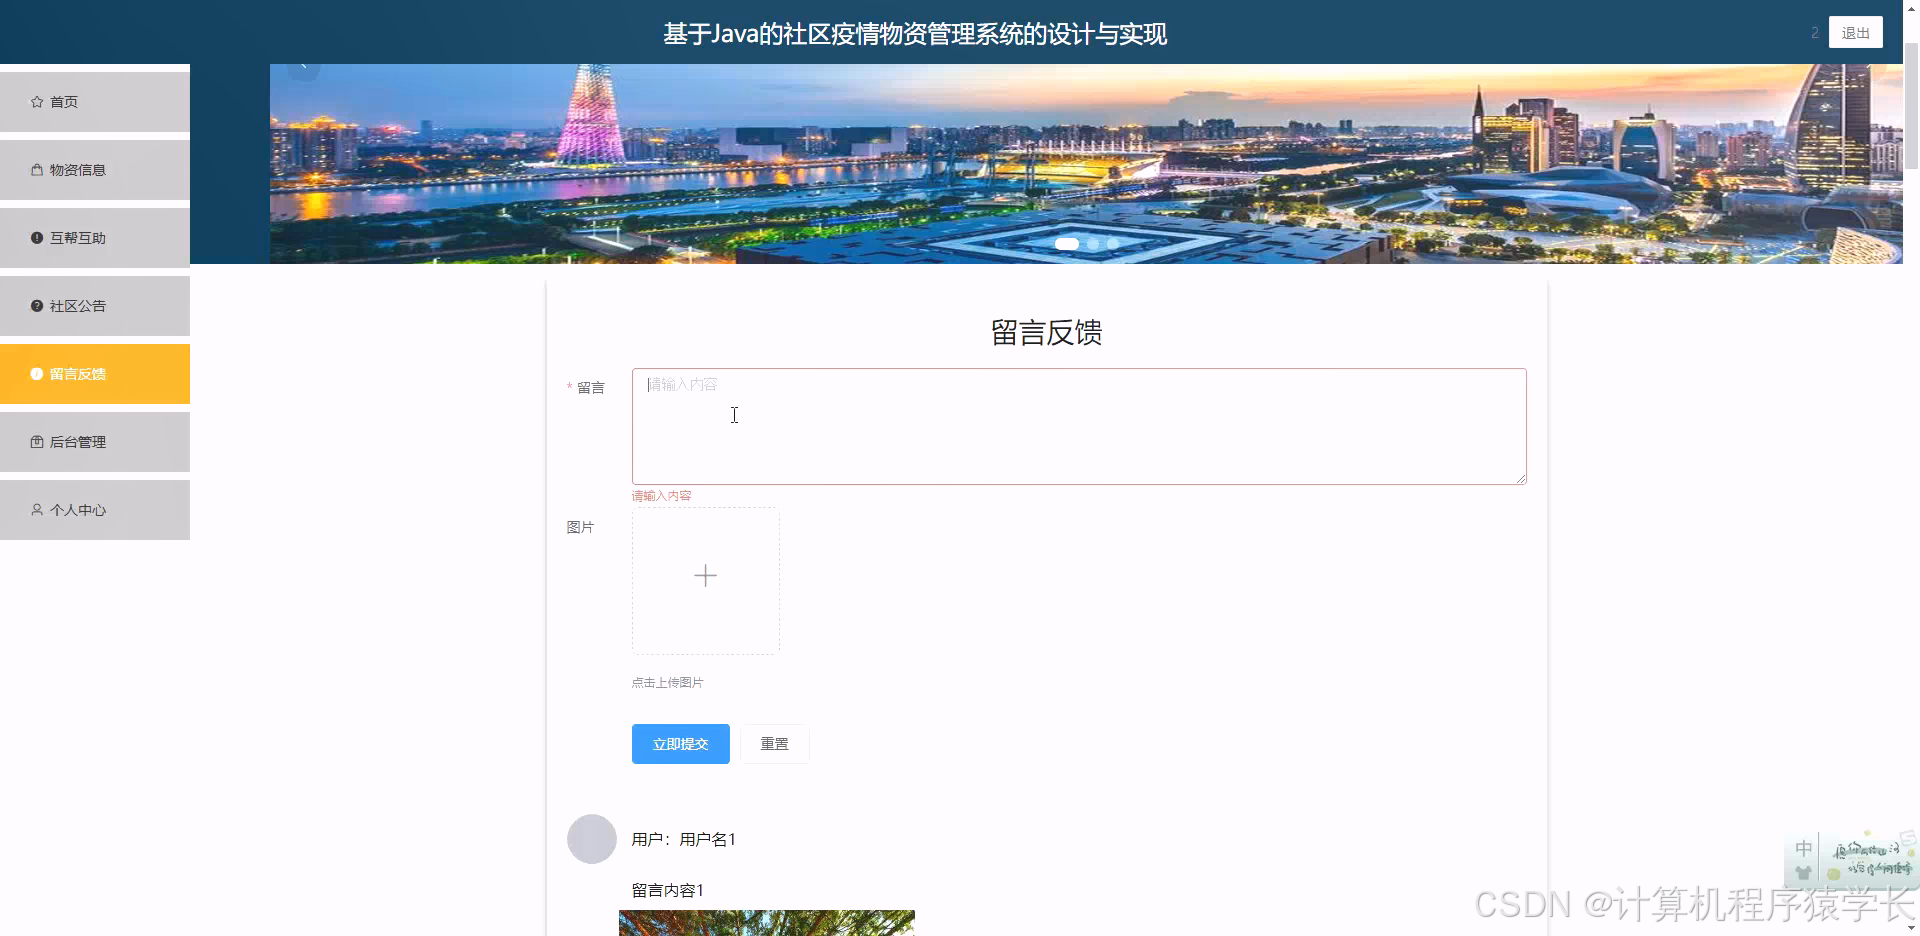This screenshot has width=1920, height=936.
Task: Click the question-mark icon beside 社区公告
Action: (x=35, y=305)
